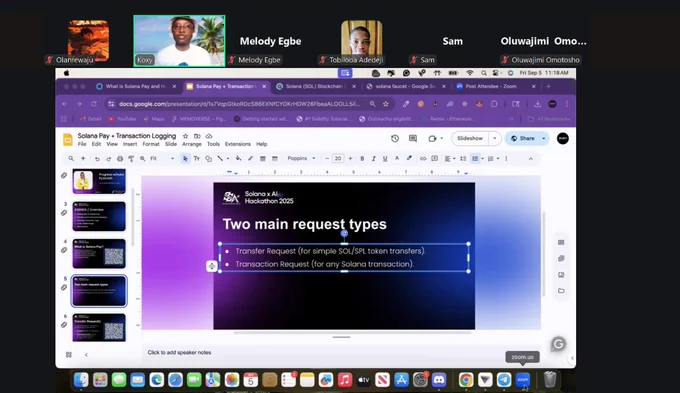Click the Share button
This screenshot has width=680, height=393.
pos(523,138)
